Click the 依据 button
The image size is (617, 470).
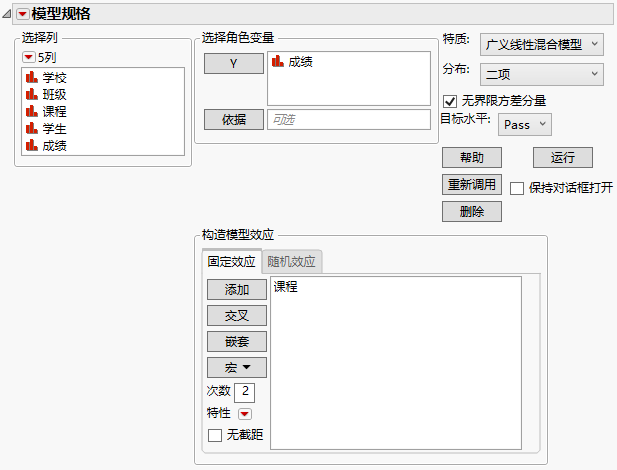234,119
